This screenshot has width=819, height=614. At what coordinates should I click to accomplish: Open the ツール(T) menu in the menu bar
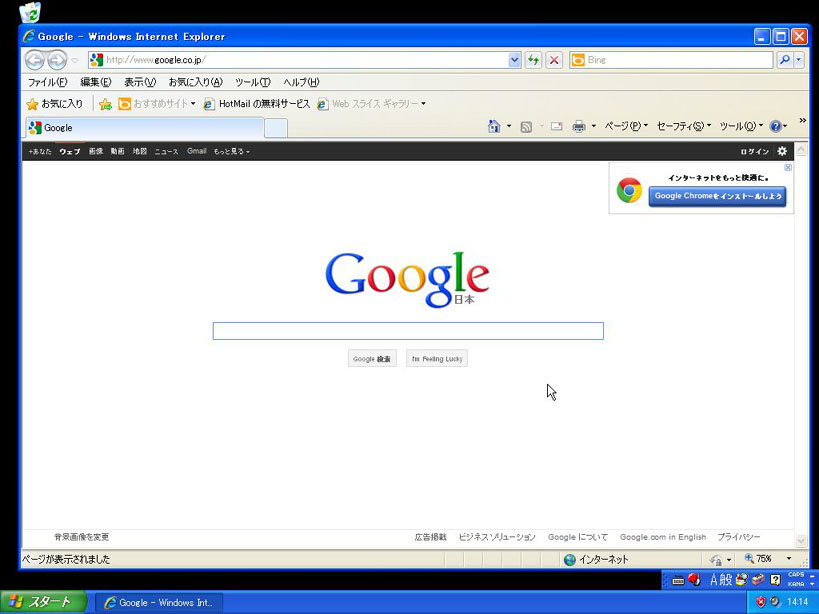coord(253,82)
